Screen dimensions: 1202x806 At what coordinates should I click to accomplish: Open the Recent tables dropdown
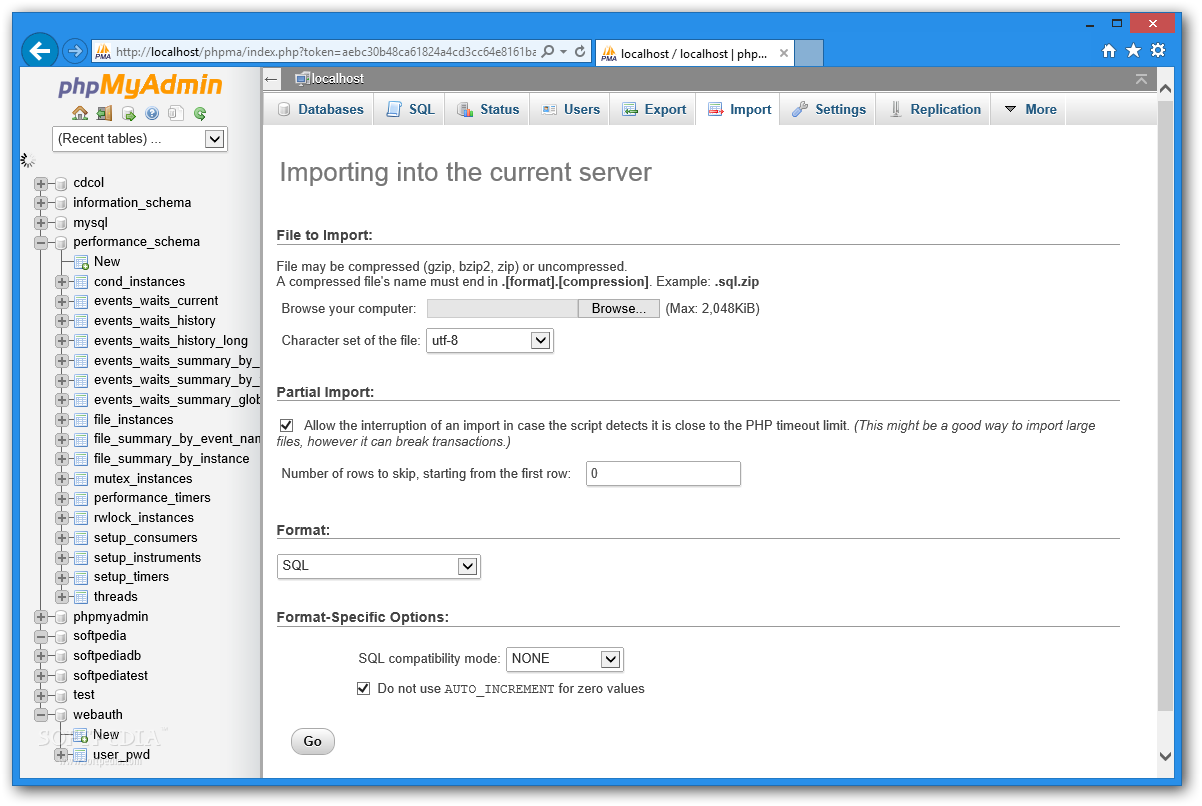[x=140, y=139]
